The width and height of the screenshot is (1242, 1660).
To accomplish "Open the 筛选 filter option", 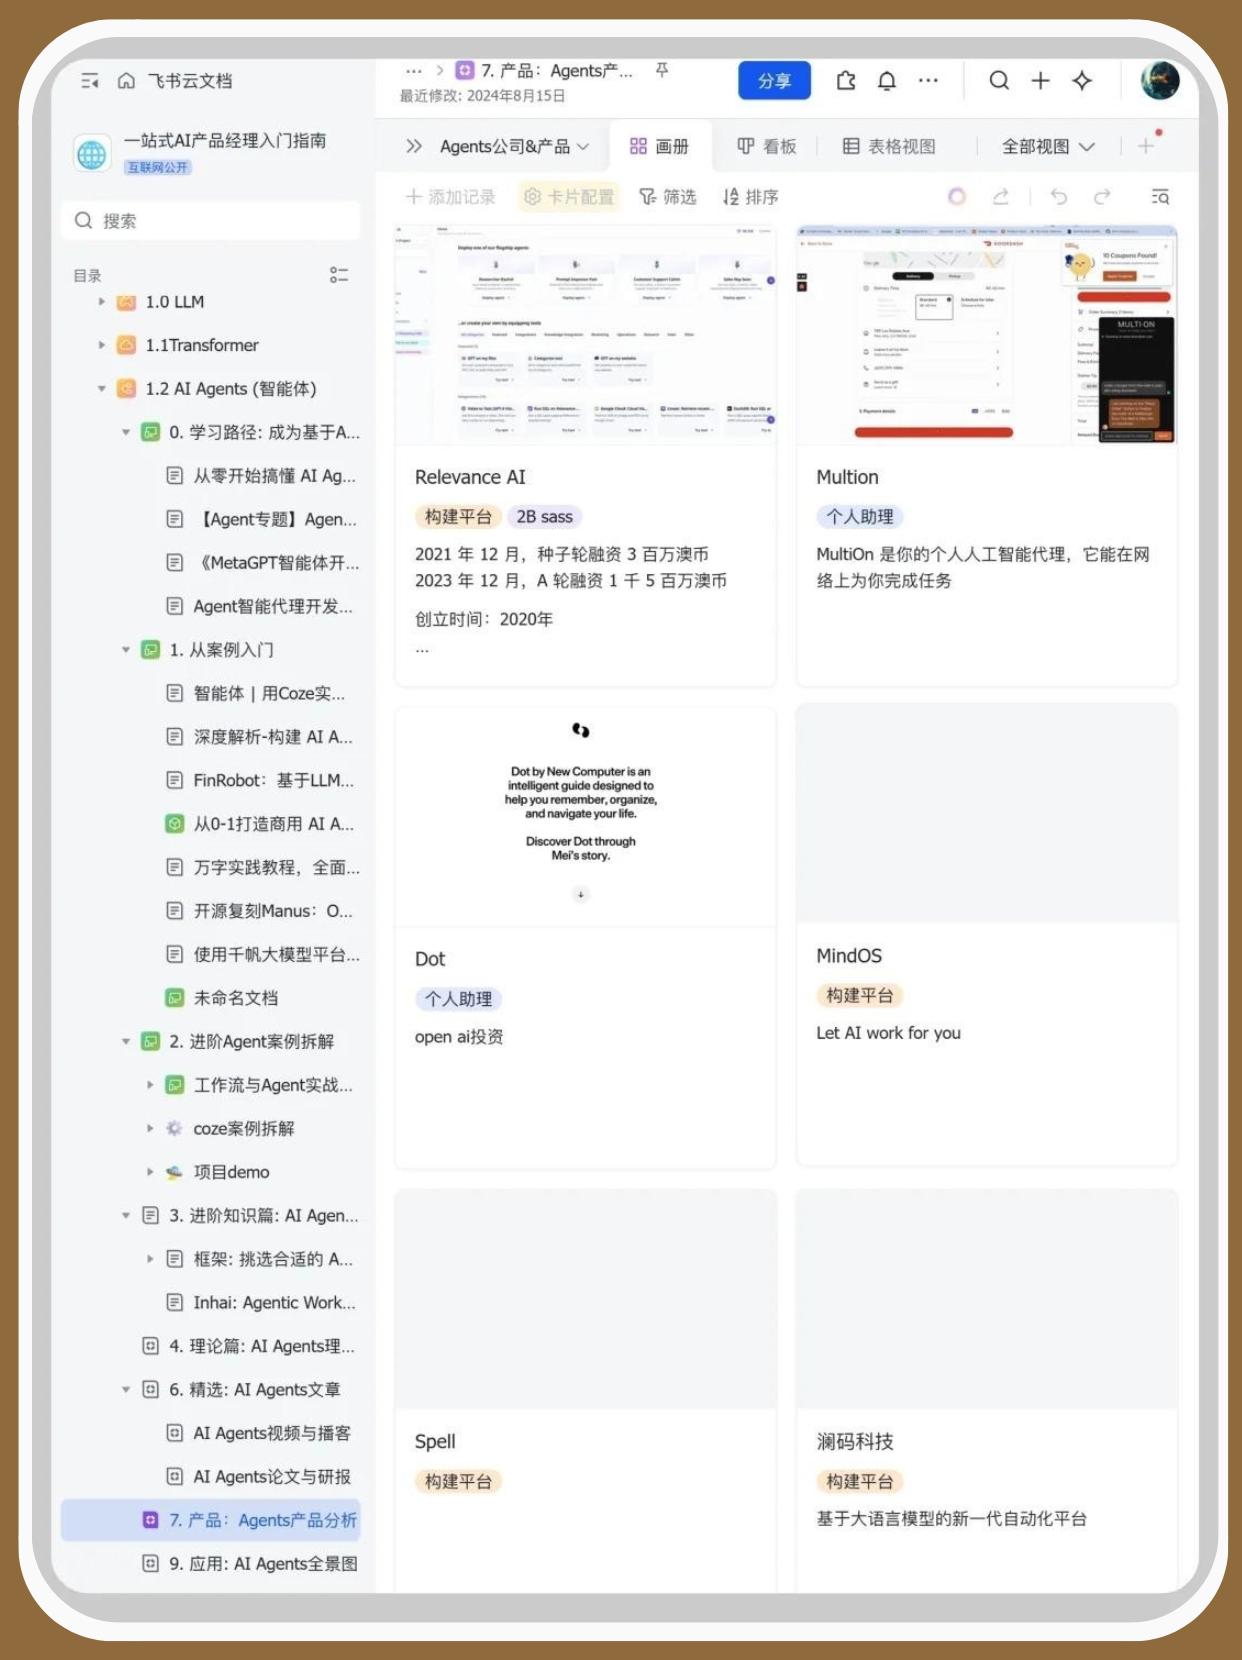I will 667,197.
